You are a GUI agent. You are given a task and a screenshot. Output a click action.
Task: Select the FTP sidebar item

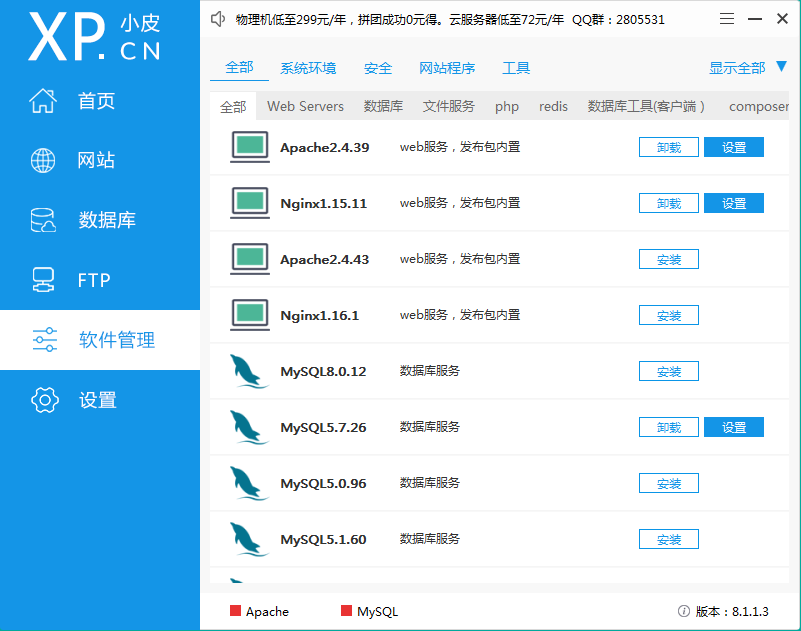93,280
